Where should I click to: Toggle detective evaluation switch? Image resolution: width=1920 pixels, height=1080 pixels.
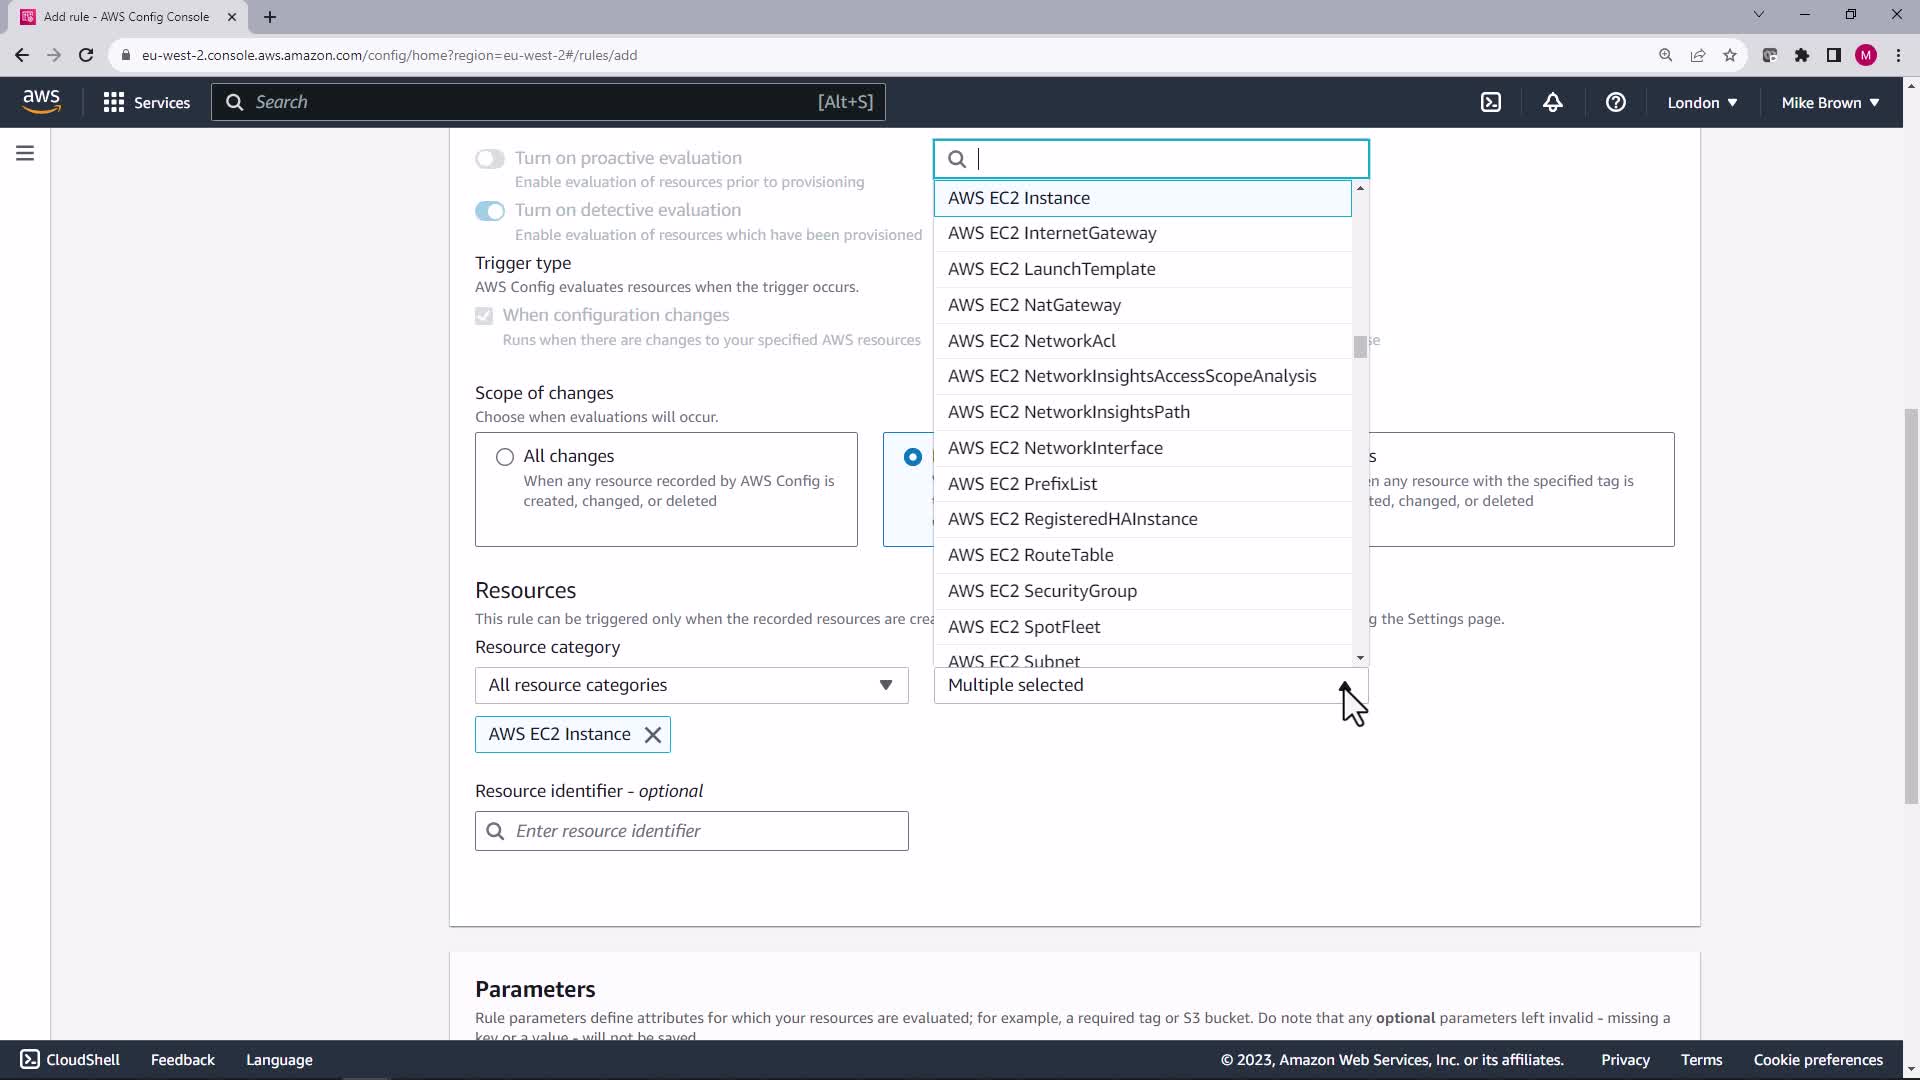pos(490,211)
